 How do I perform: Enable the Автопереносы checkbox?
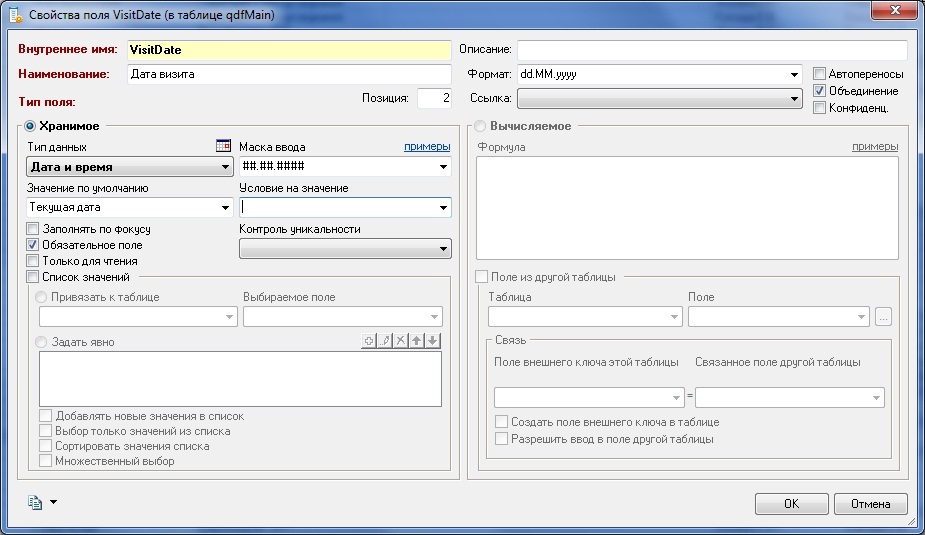click(x=820, y=74)
